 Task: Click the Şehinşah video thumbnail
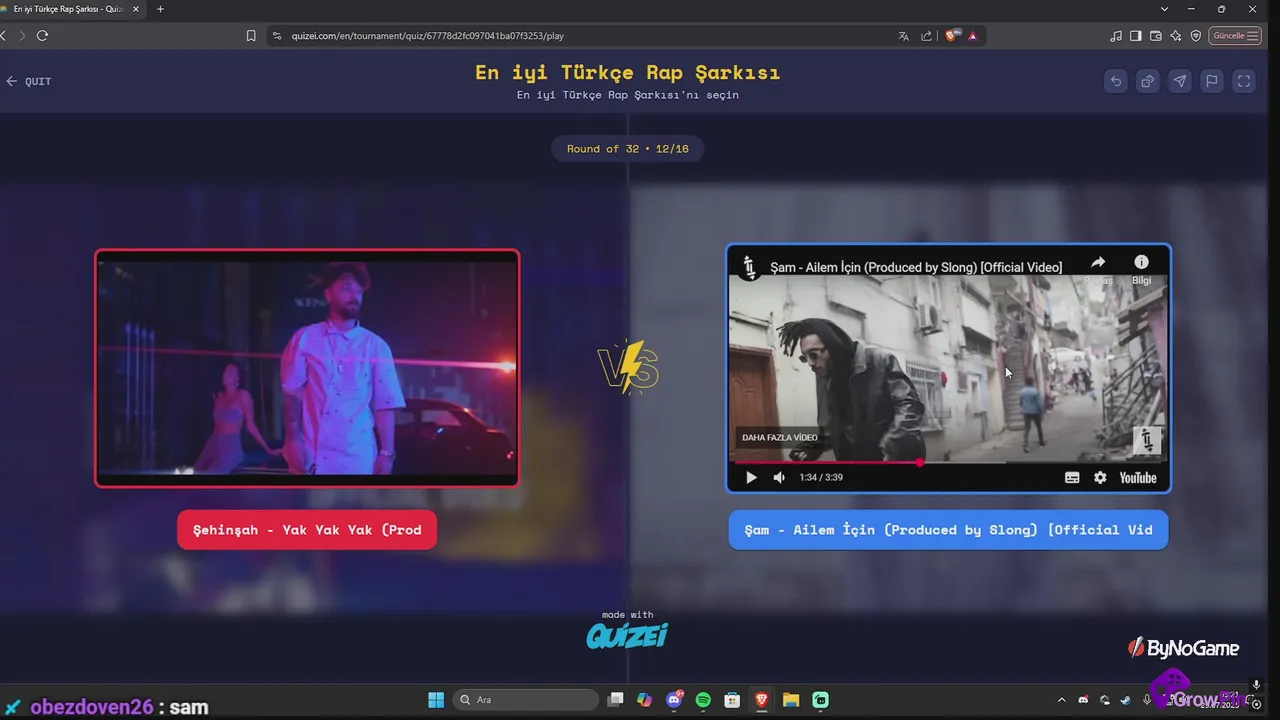coord(307,368)
